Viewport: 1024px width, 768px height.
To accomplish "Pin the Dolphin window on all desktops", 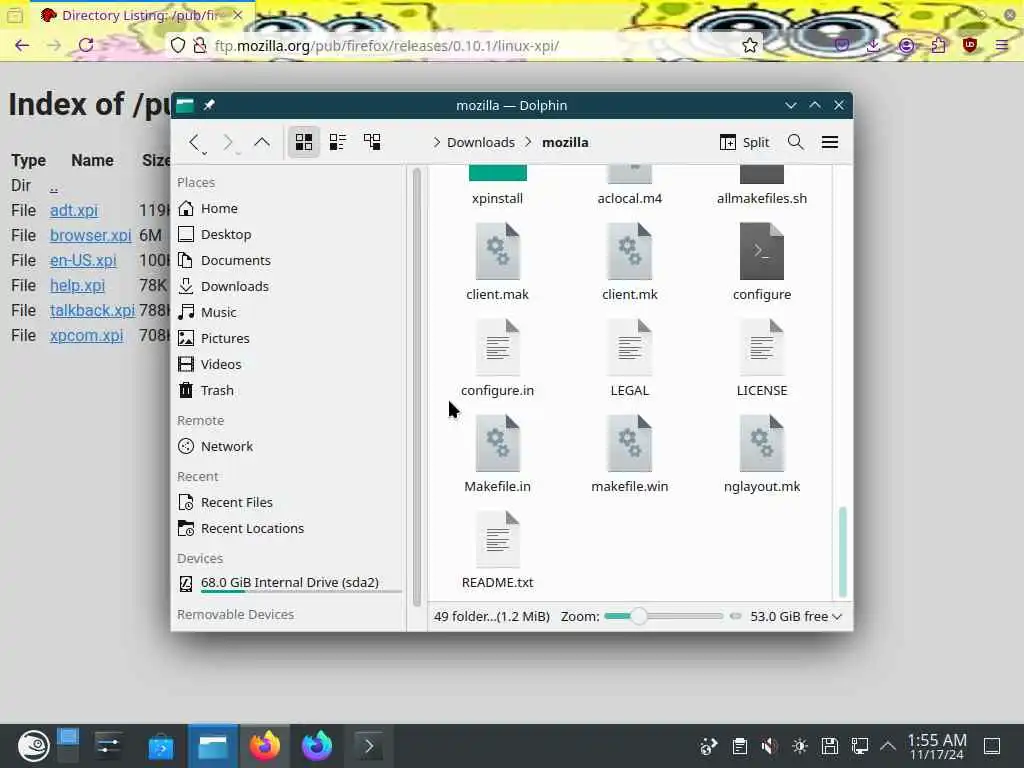I will pos(209,105).
